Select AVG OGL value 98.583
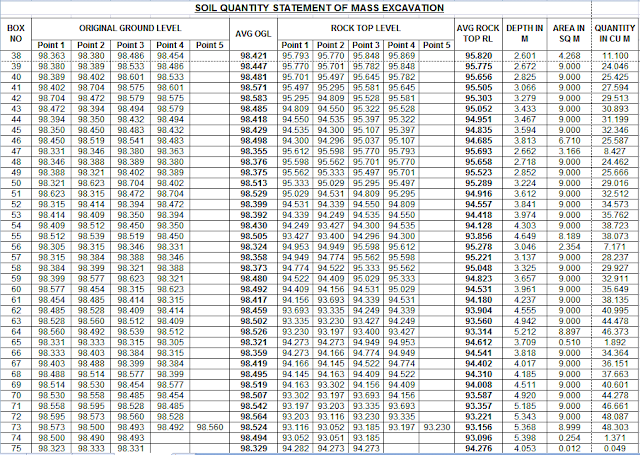 tap(253, 98)
